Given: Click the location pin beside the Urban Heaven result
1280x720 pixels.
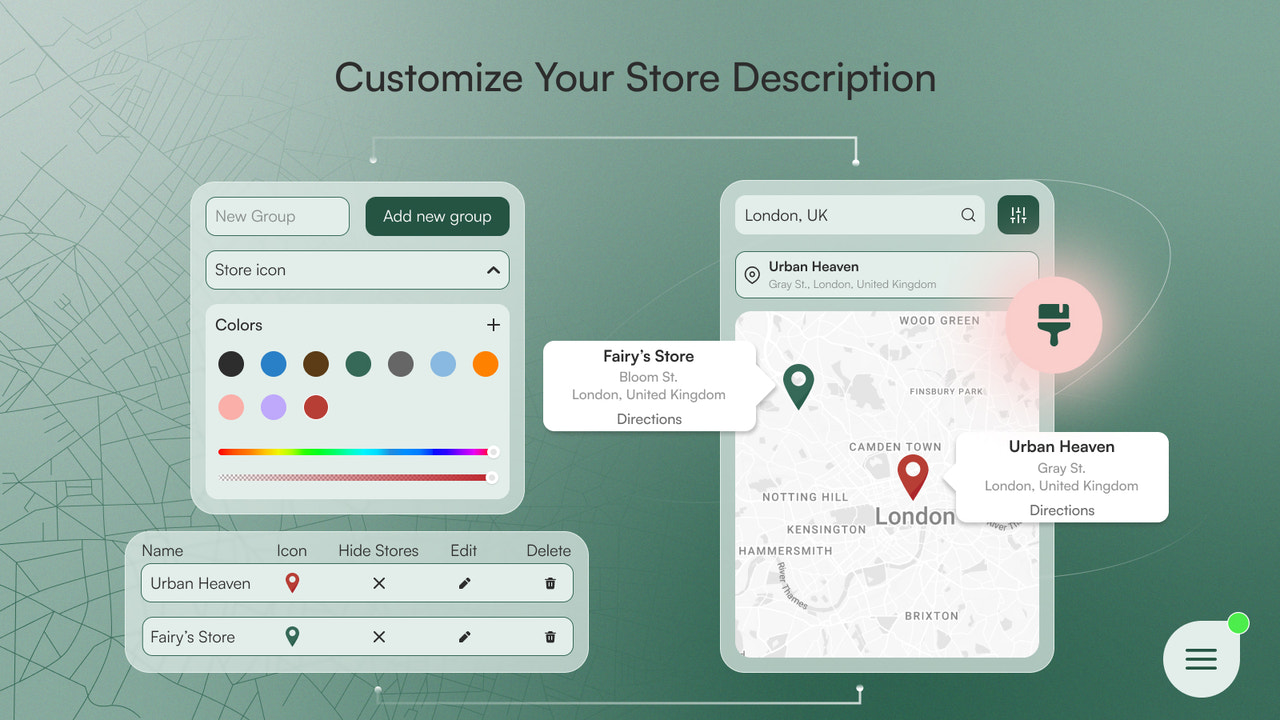Looking at the screenshot, I should [x=752, y=275].
